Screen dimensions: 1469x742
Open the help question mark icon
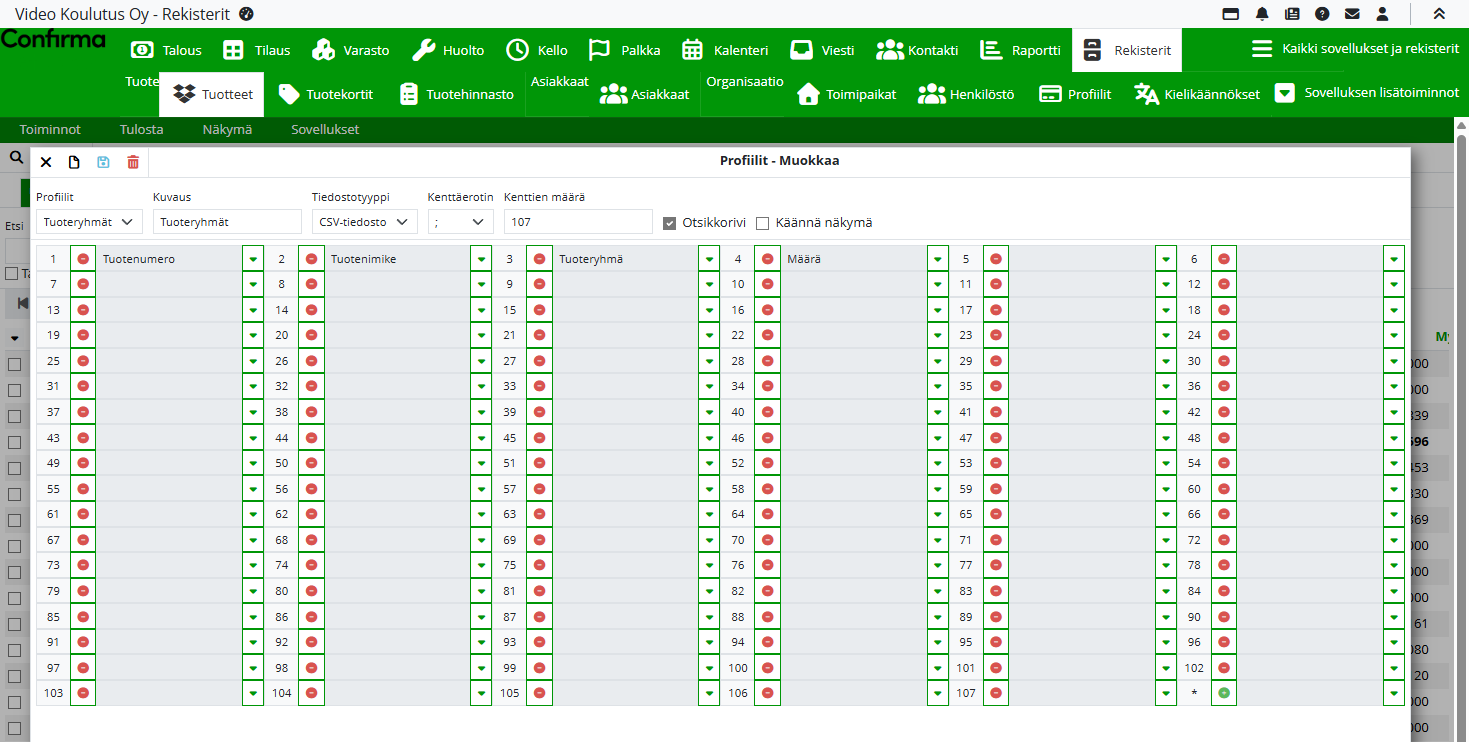pos(1322,14)
